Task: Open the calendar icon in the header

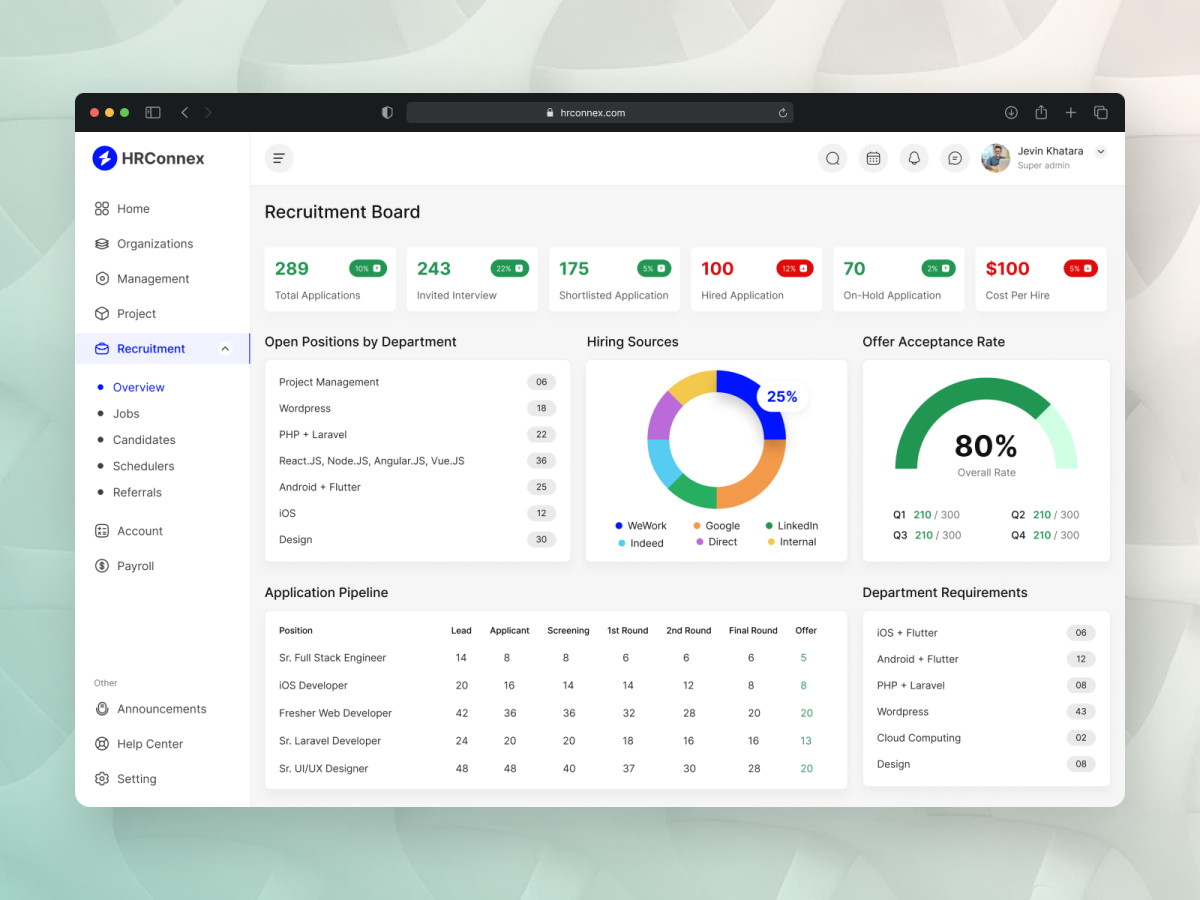Action: pyautogui.click(x=873, y=158)
